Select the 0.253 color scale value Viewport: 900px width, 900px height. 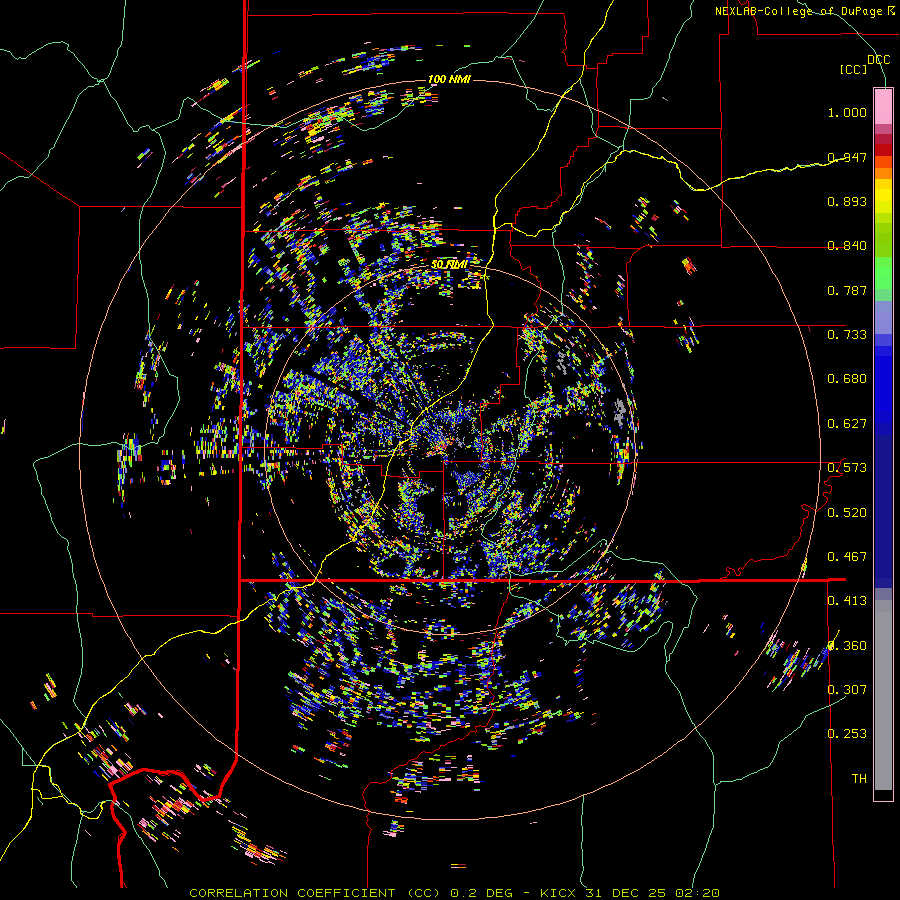(x=847, y=734)
